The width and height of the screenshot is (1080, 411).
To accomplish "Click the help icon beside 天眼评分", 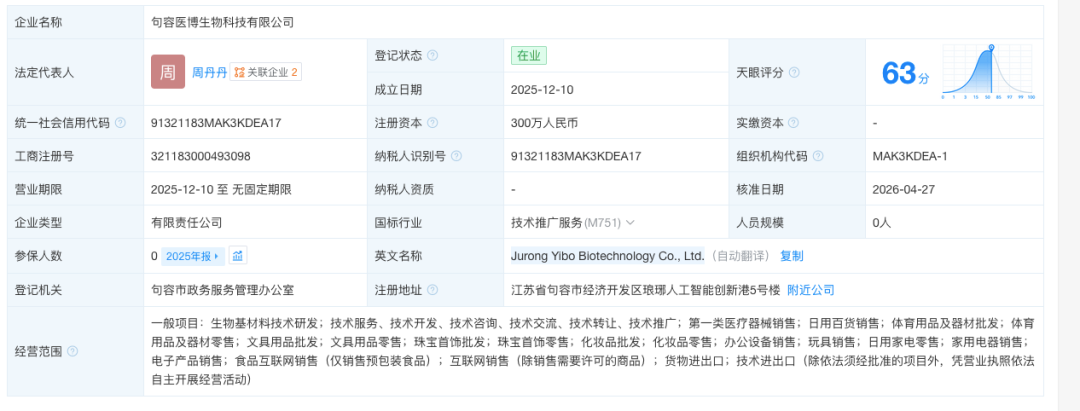I will coord(794,72).
